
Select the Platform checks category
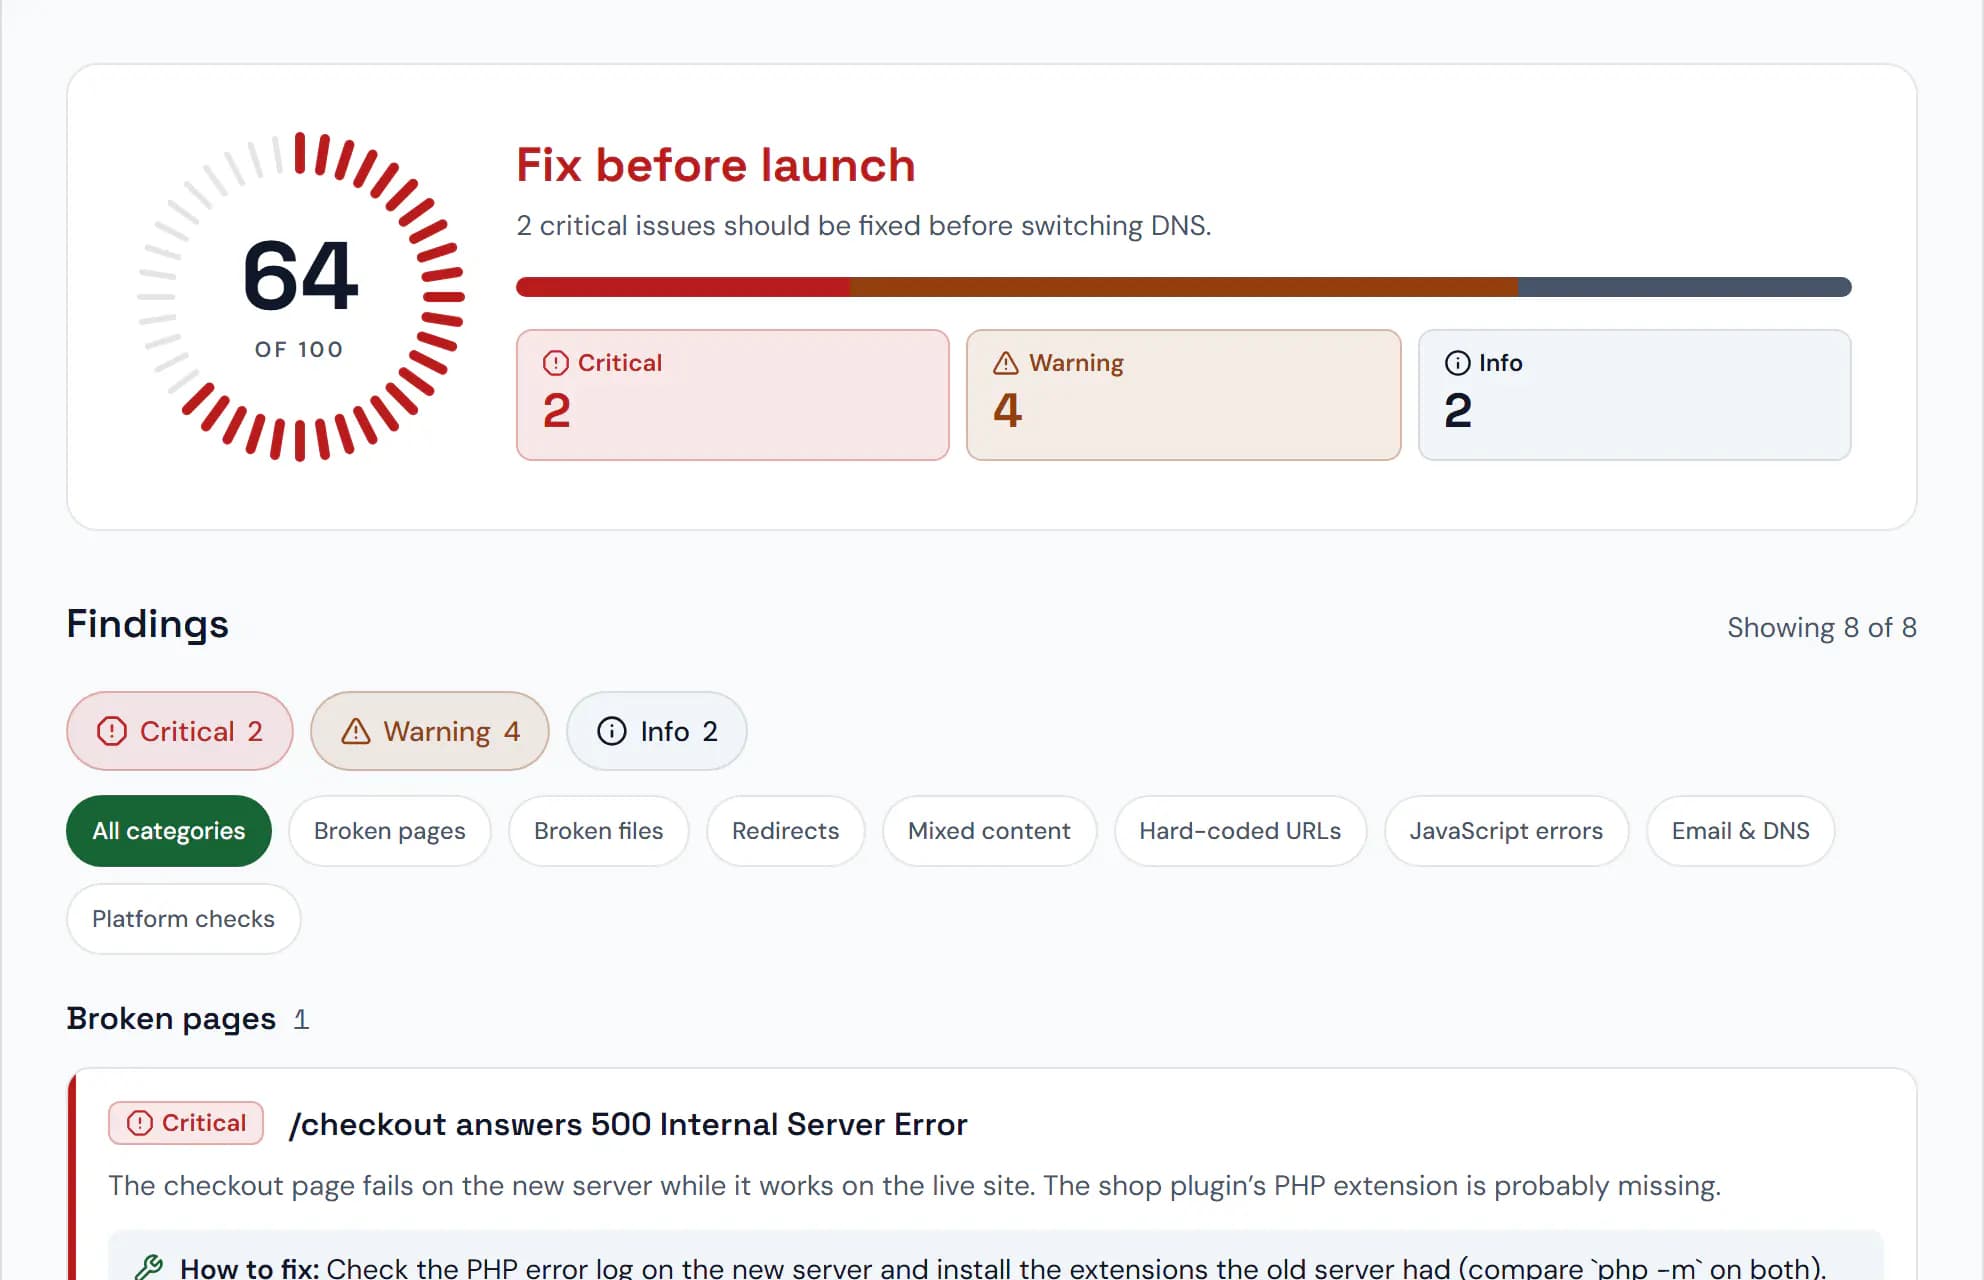pyautogui.click(x=184, y=919)
